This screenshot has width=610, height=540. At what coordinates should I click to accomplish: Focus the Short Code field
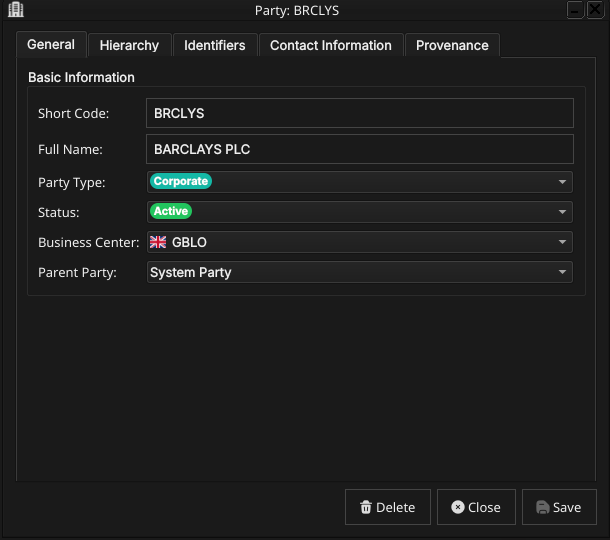point(359,113)
